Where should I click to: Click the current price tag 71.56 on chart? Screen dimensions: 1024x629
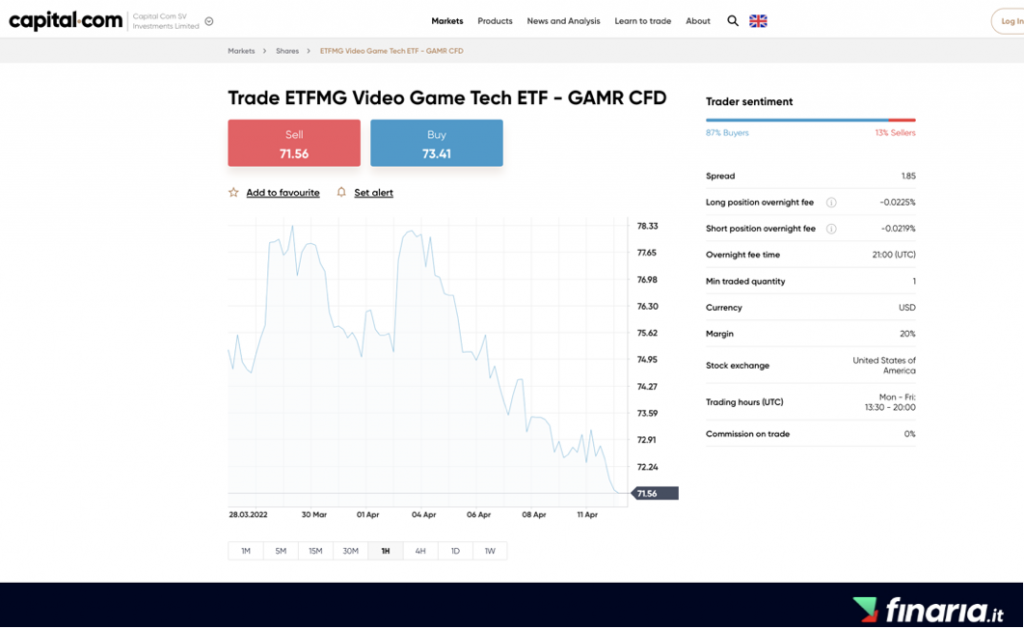[655, 494]
